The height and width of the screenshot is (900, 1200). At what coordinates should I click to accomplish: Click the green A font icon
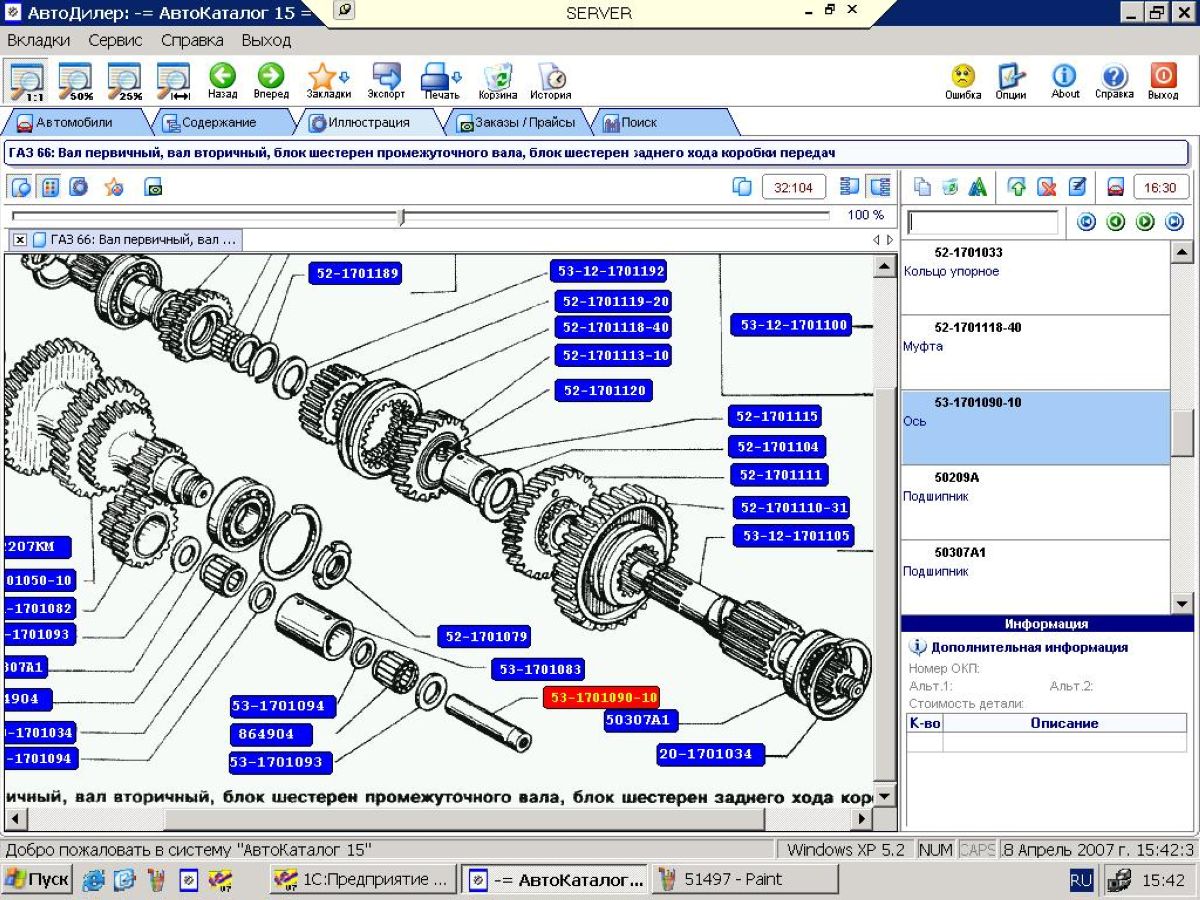(x=978, y=187)
